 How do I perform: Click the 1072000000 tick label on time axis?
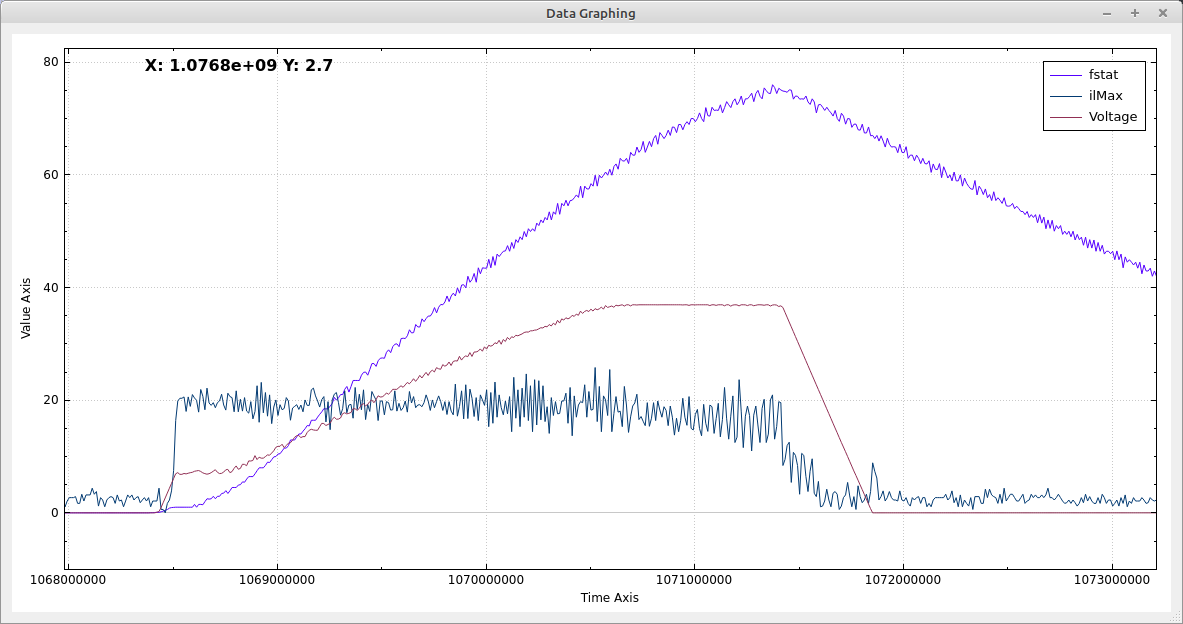point(903,580)
